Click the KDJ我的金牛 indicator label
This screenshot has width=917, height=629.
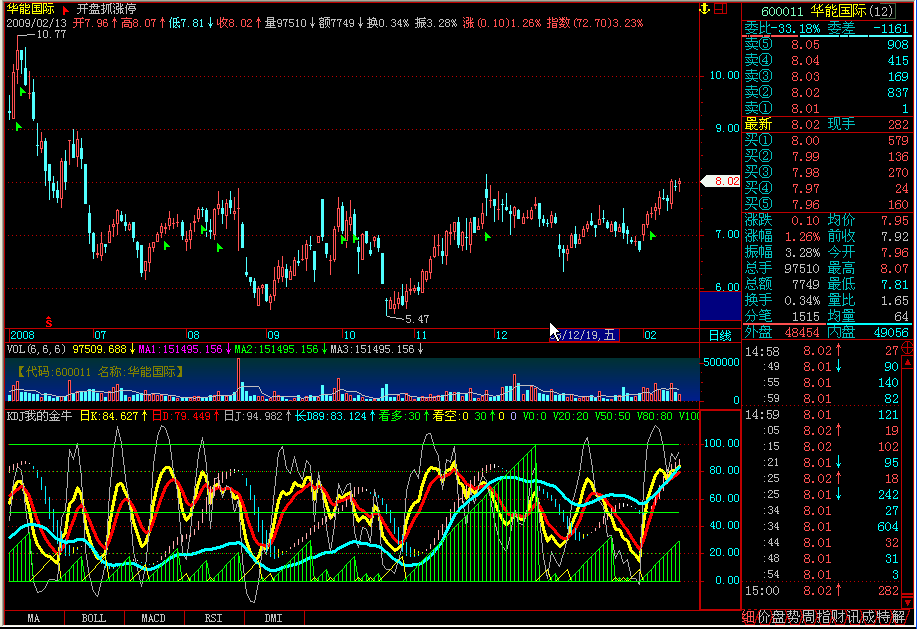(x=39, y=416)
